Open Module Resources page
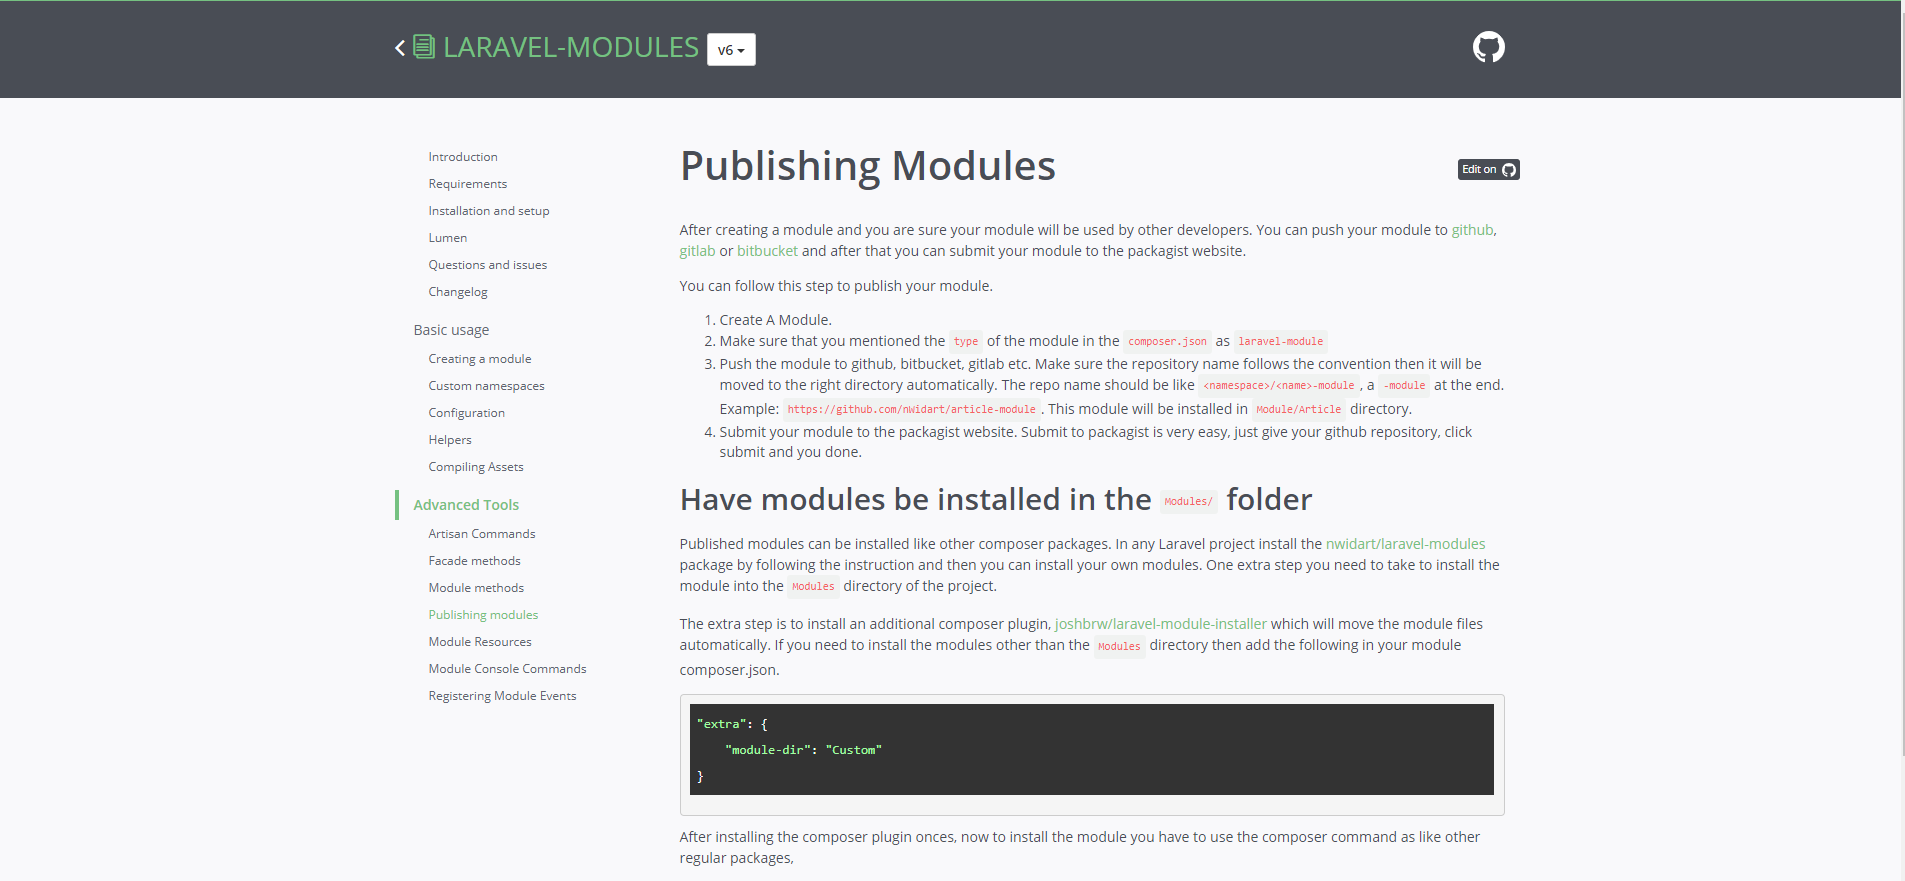This screenshot has height=881, width=1905. tap(480, 642)
